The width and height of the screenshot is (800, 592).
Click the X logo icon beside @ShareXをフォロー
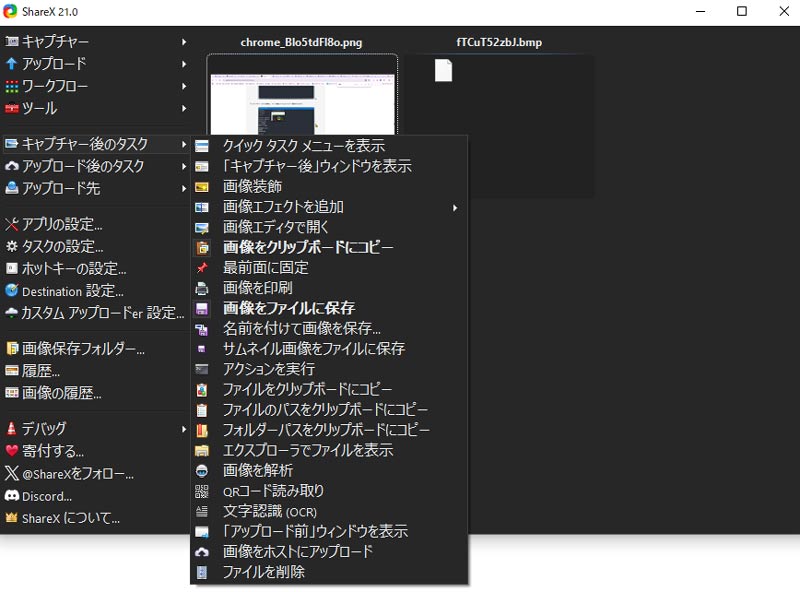click(12, 474)
